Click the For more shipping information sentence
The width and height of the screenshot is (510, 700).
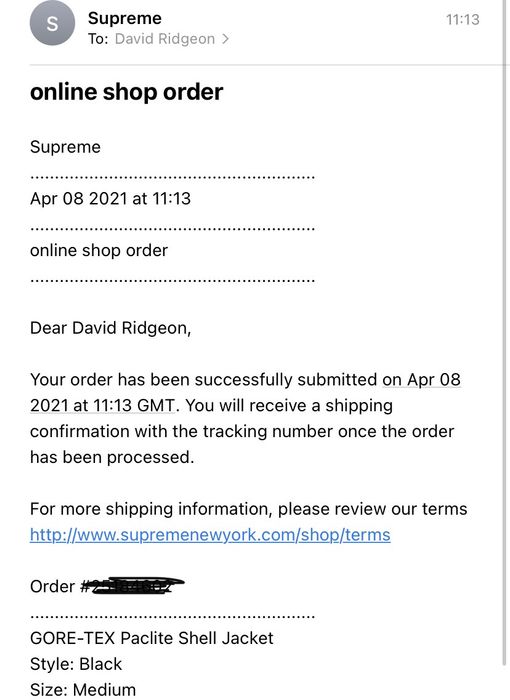pyautogui.click(x=248, y=509)
